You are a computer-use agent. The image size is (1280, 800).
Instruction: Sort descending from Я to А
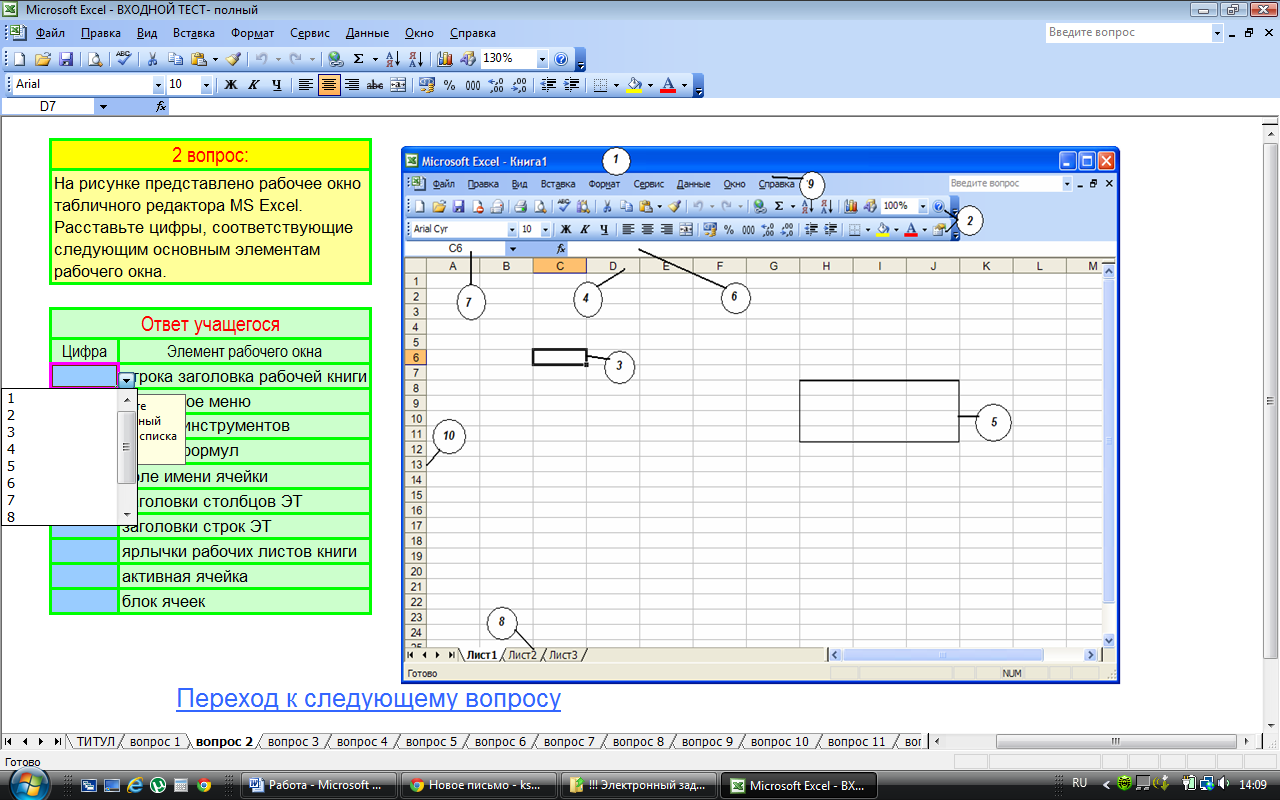coord(416,59)
